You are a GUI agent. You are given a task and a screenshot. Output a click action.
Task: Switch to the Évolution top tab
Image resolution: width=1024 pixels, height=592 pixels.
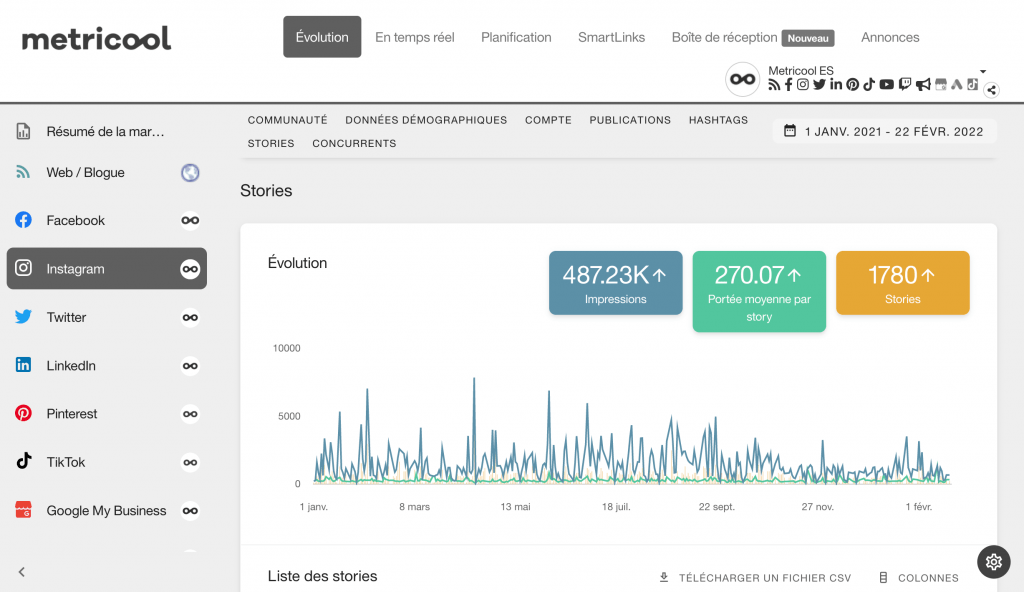322,37
